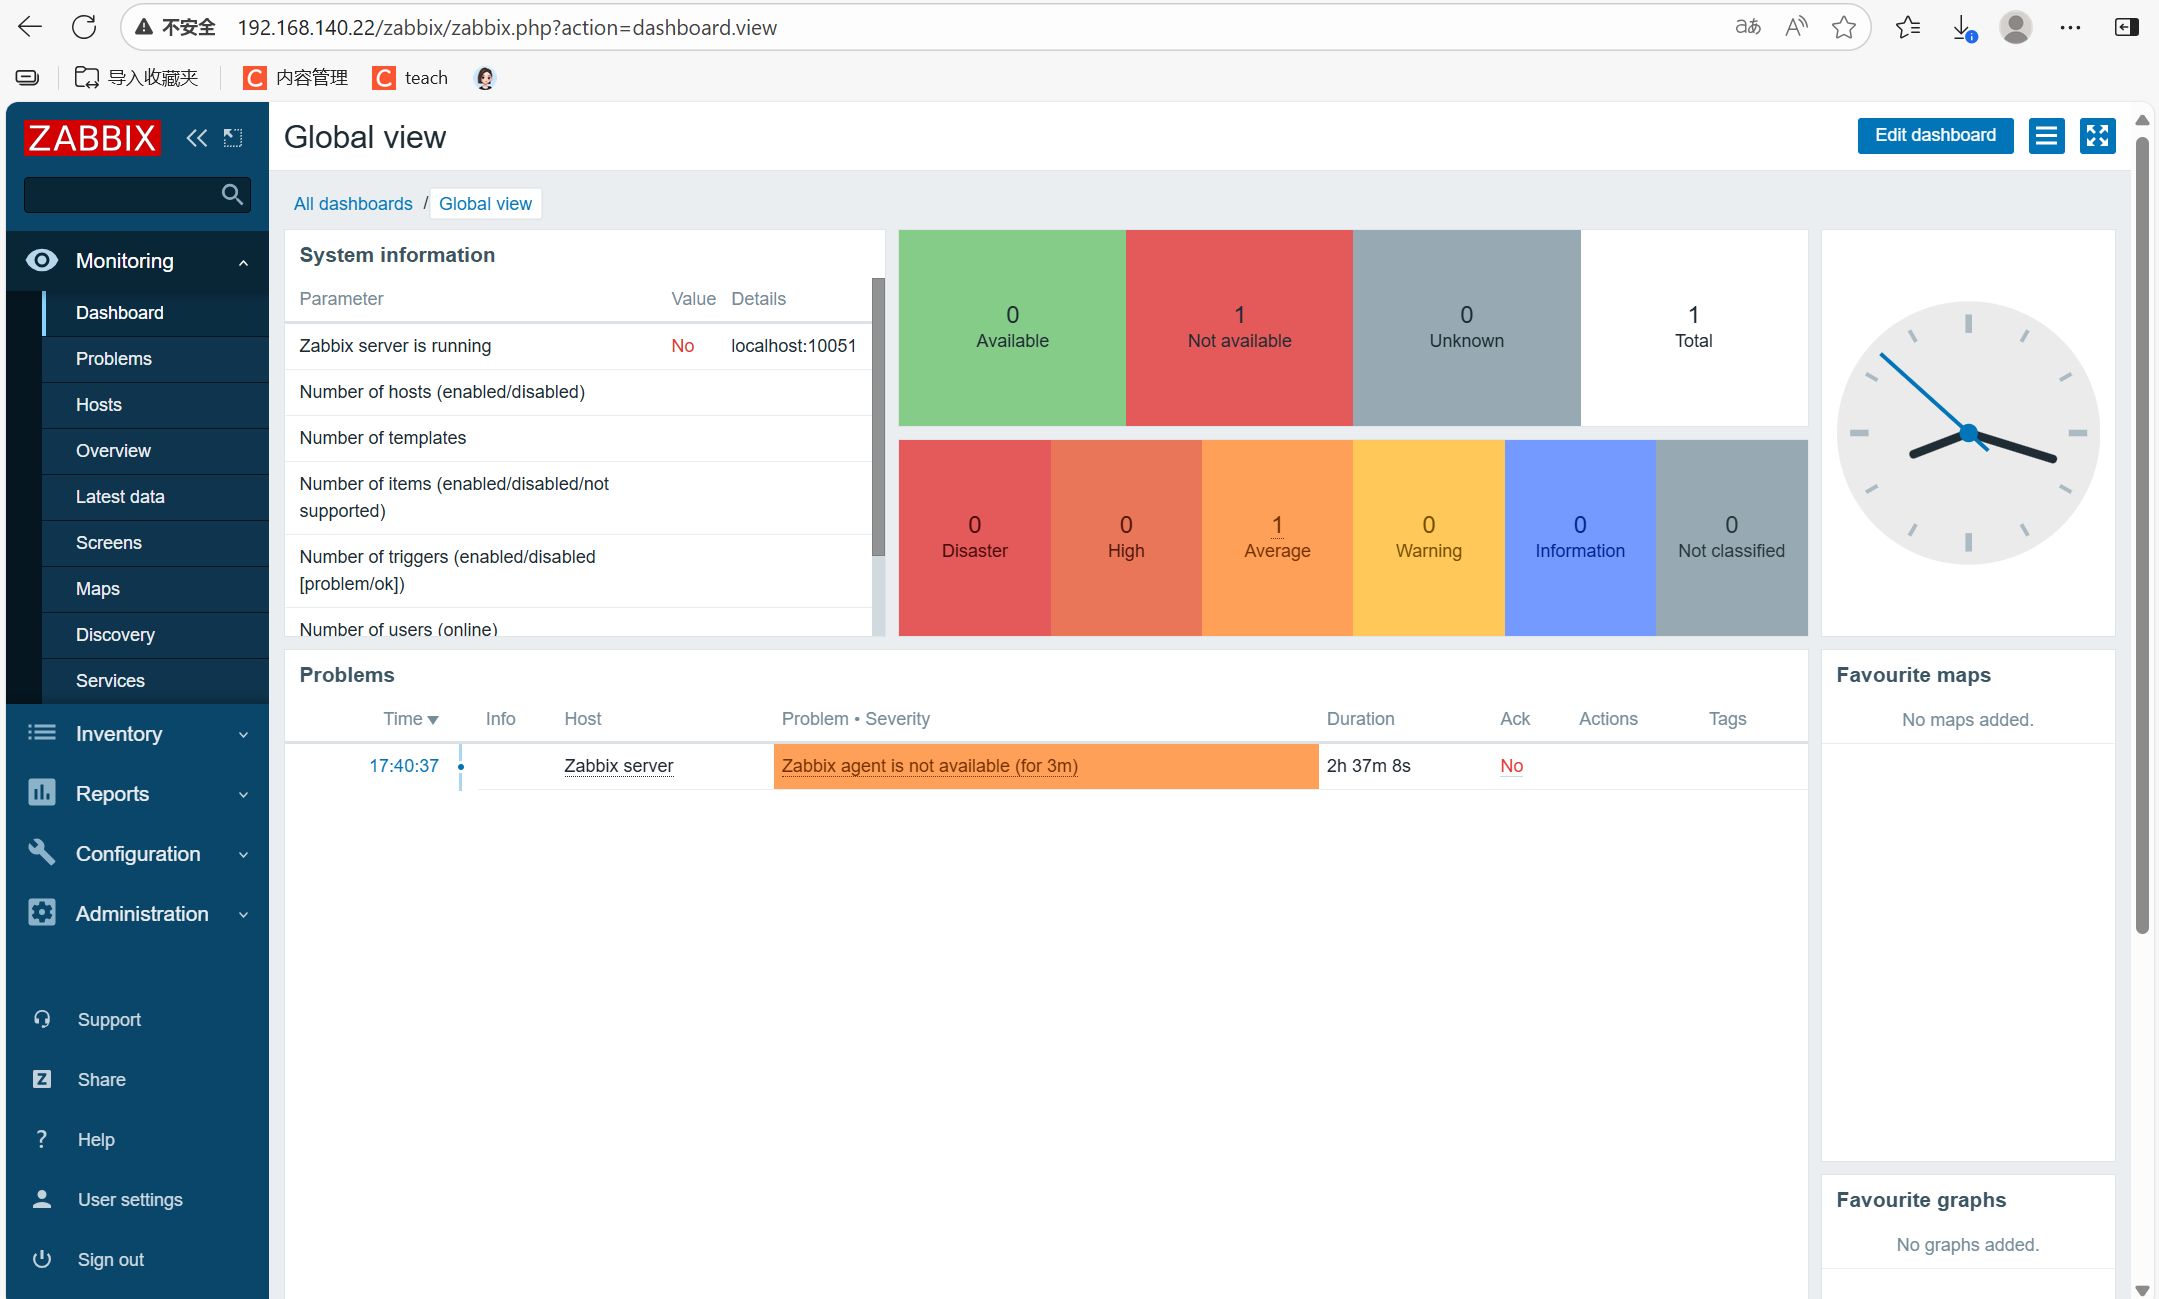Viewport: 2159px width, 1299px height.
Task: Click the ZABBIX logo
Action: [x=92, y=138]
